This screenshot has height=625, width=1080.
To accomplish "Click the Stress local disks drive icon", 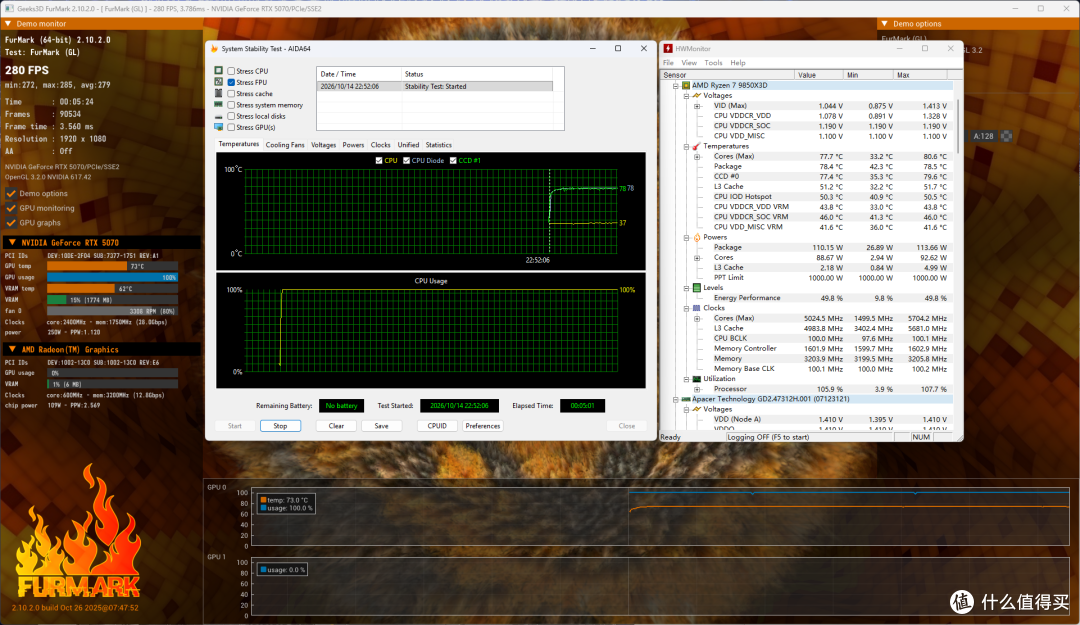I will [218, 116].
